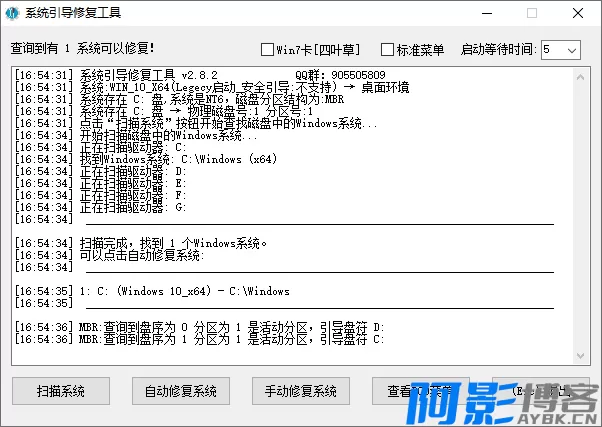Viewport: 602px width, 427px height.
Task: Click the 手动修复系统 button
Action: tap(301, 391)
